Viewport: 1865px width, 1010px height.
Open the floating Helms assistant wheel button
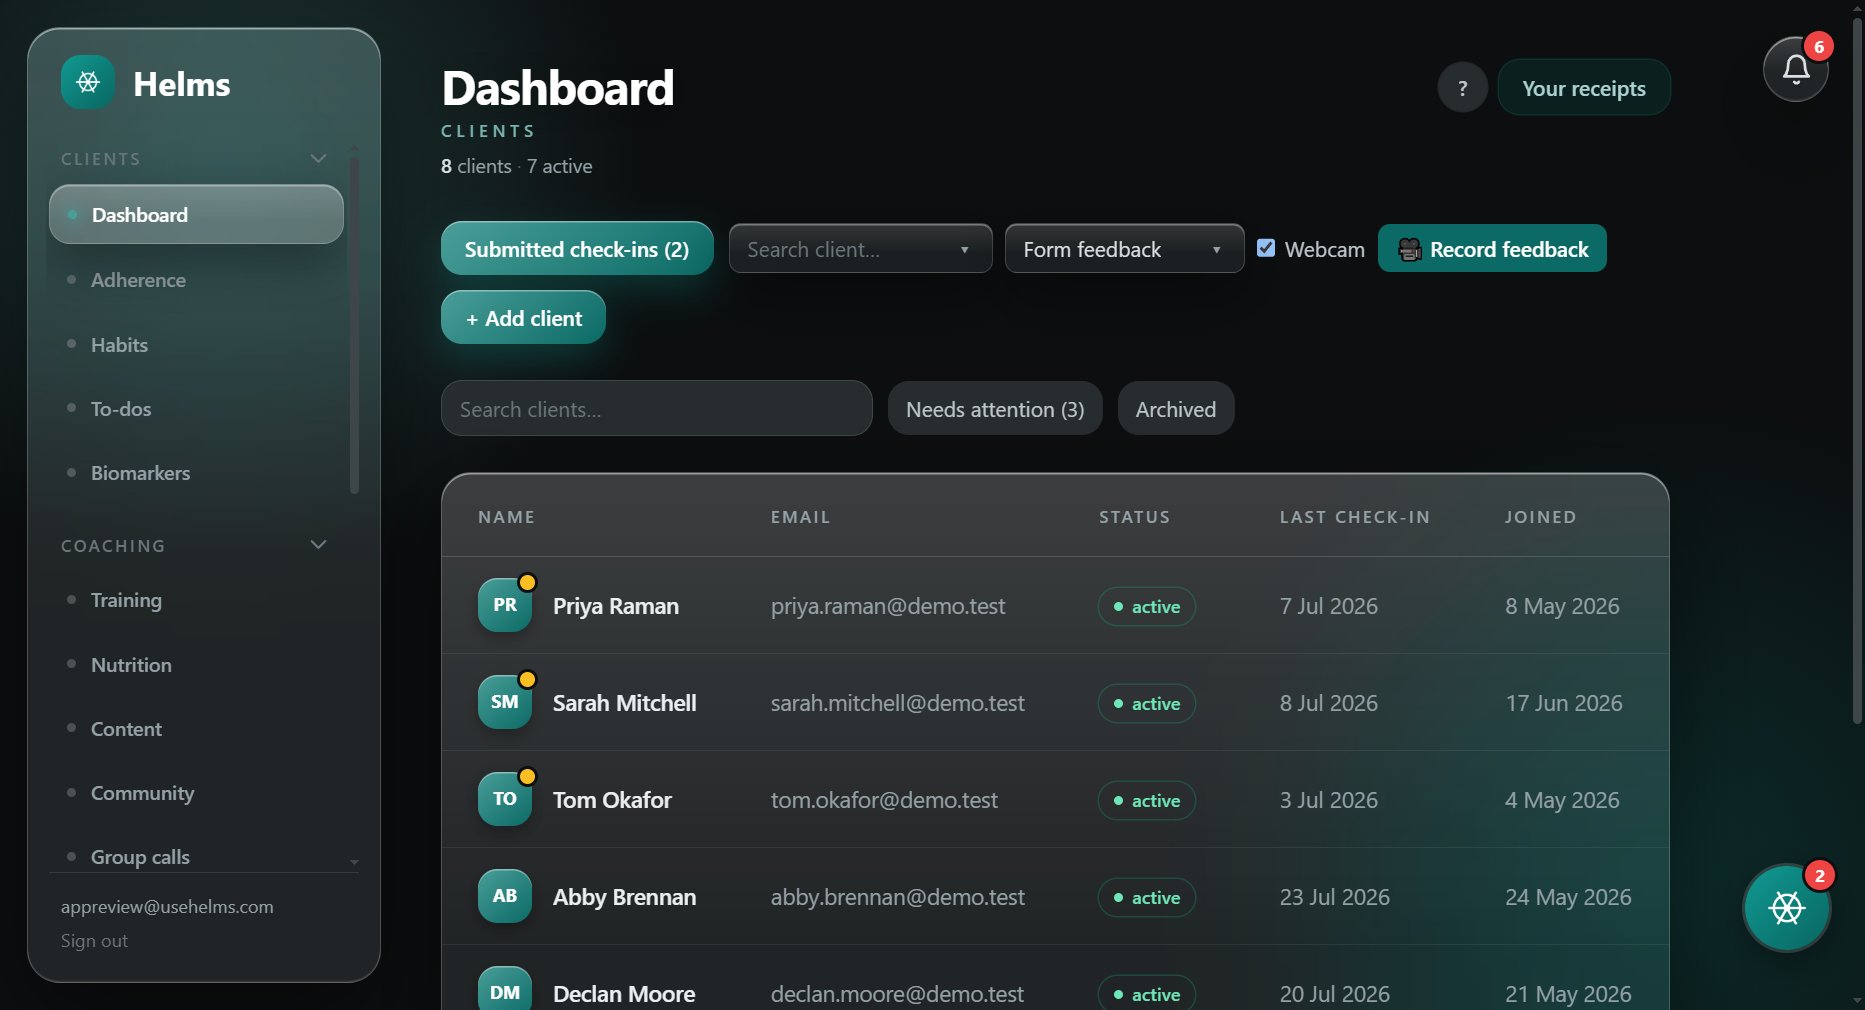[x=1787, y=908]
